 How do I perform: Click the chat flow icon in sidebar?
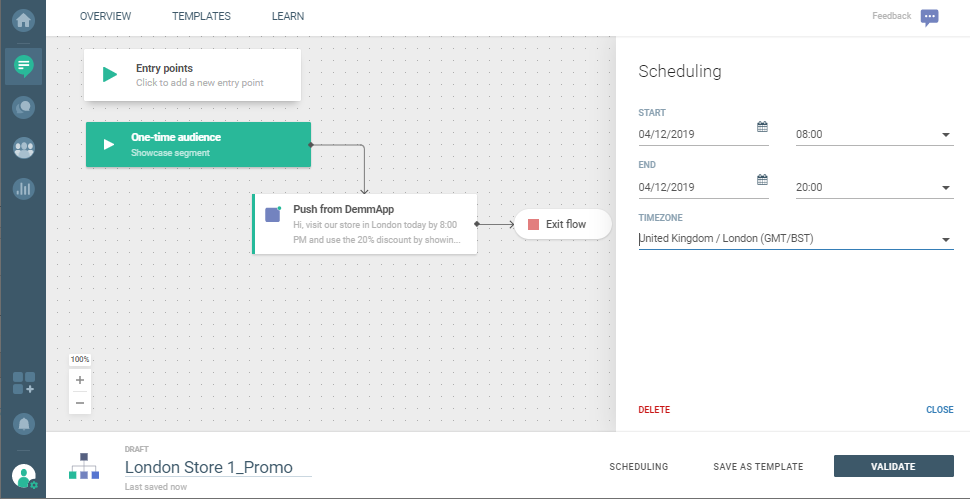23,66
